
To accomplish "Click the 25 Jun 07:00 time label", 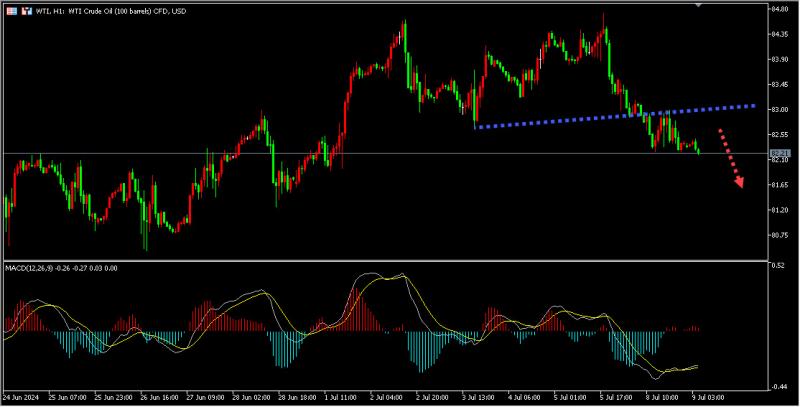I will 67,397.
